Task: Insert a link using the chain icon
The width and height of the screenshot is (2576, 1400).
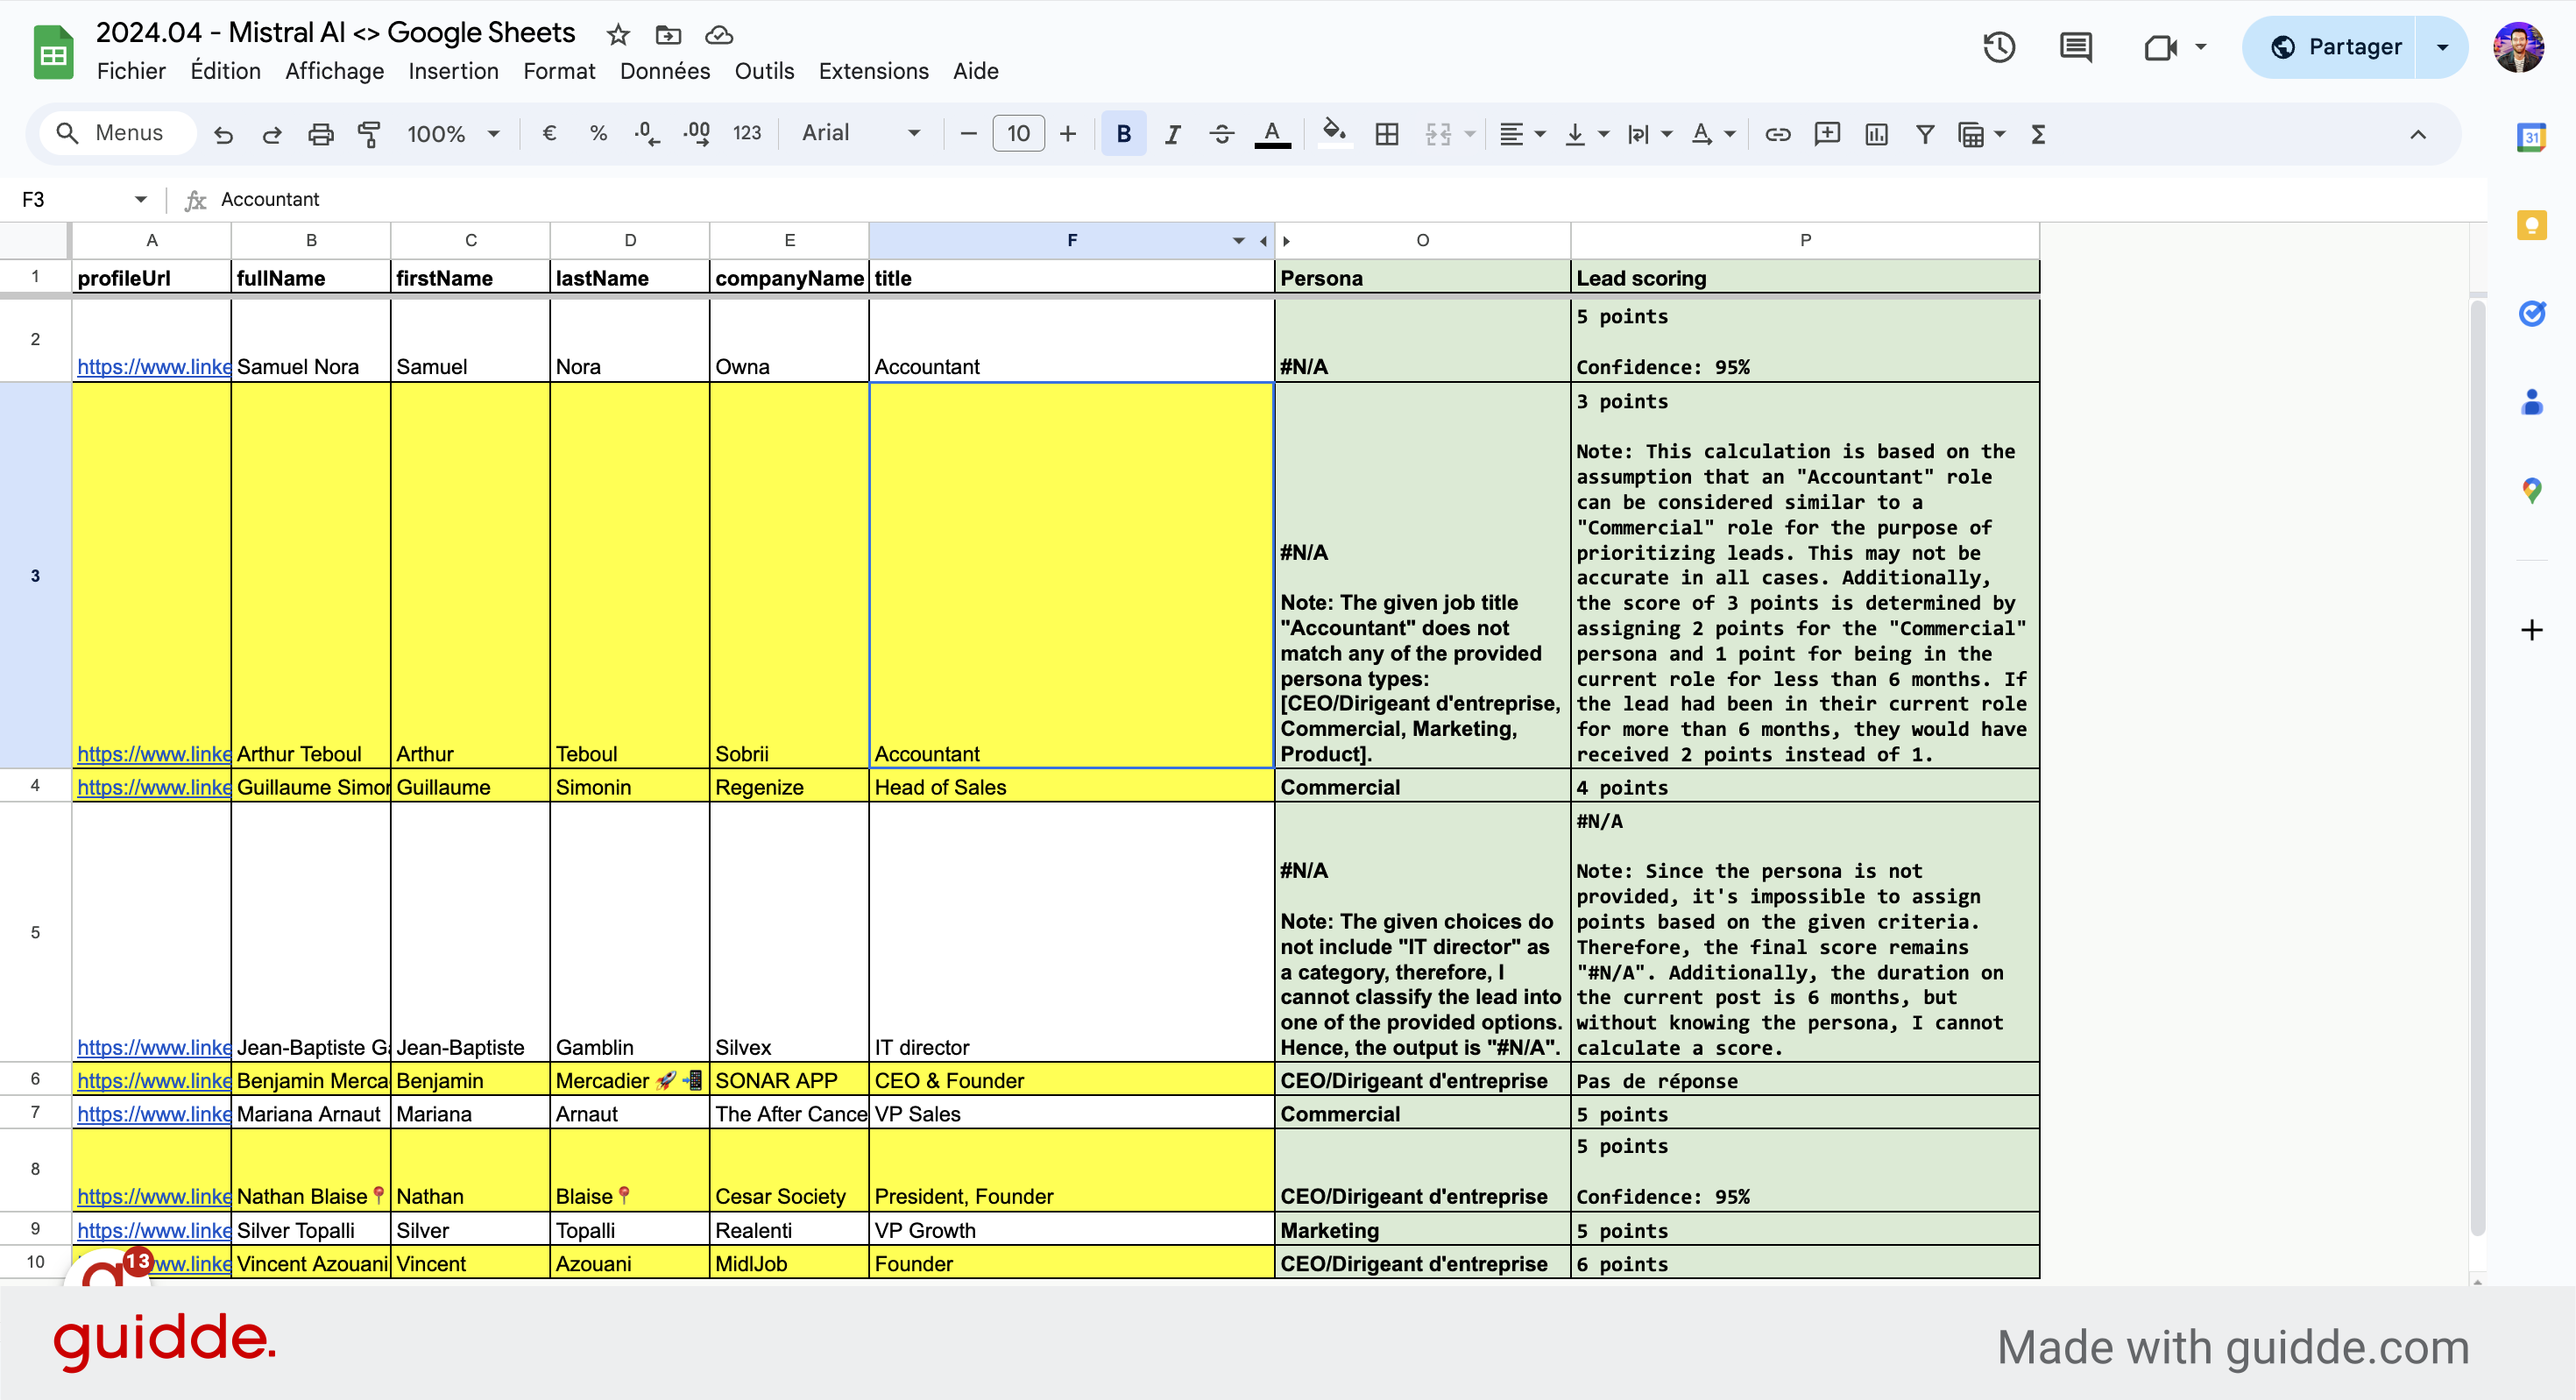Action: (x=1777, y=134)
